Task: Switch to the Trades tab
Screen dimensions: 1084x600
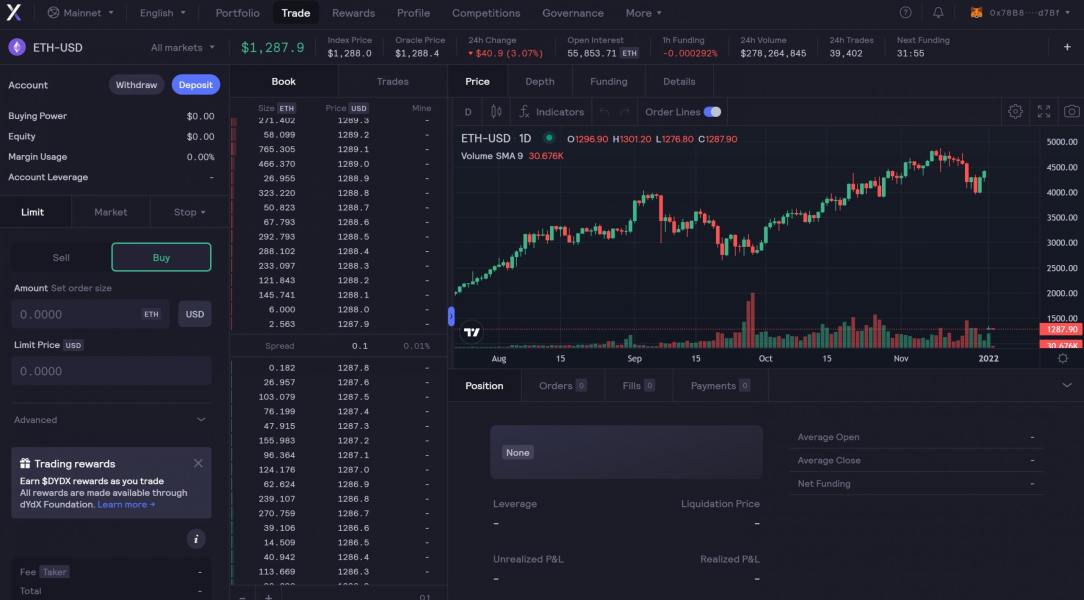Action: tap(393, 82)
